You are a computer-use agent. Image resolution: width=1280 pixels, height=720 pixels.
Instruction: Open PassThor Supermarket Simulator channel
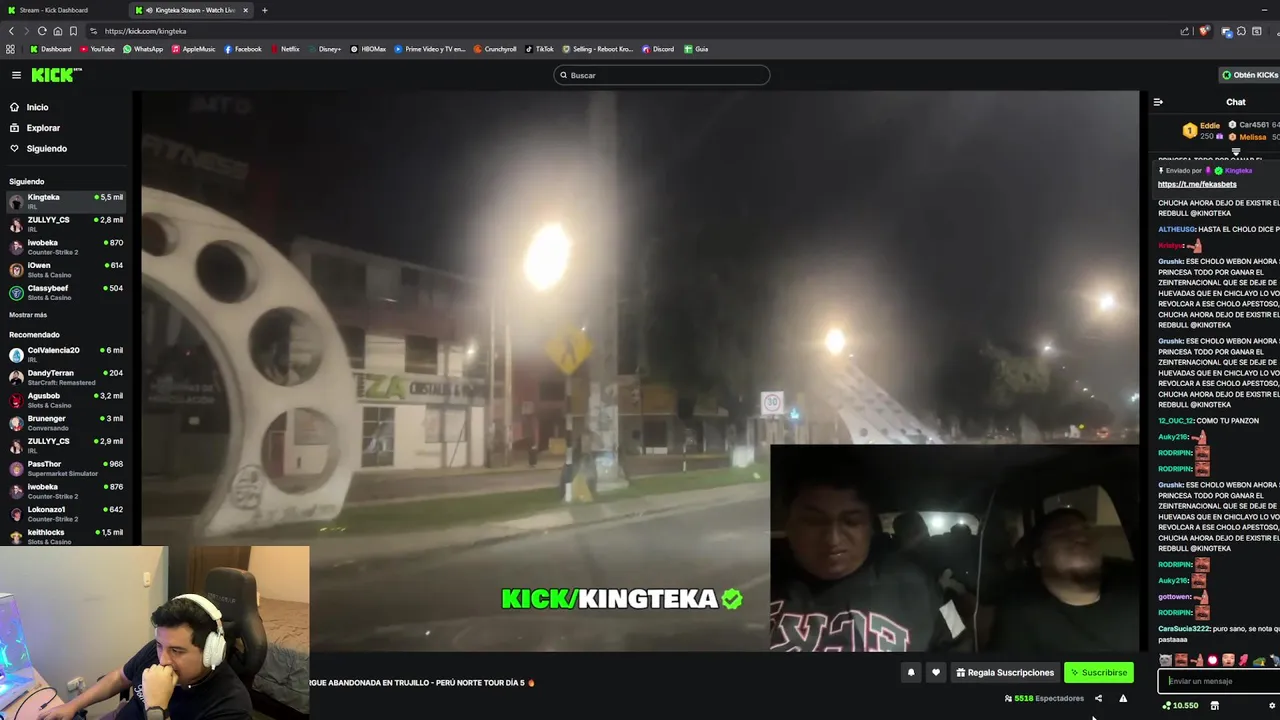pyautogui.click(x=66, y=468)
